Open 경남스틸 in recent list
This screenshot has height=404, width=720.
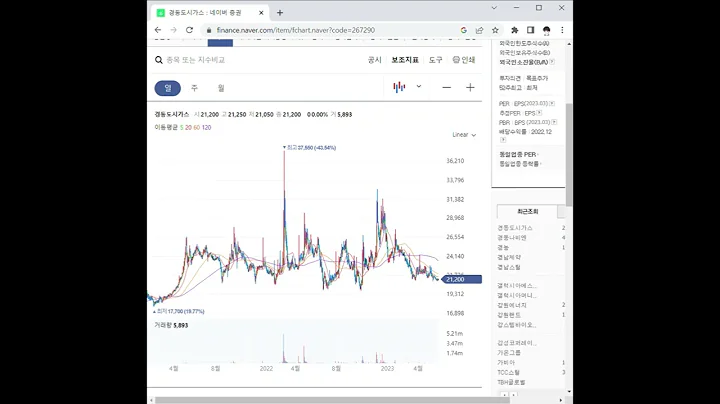tap(509, 267)
